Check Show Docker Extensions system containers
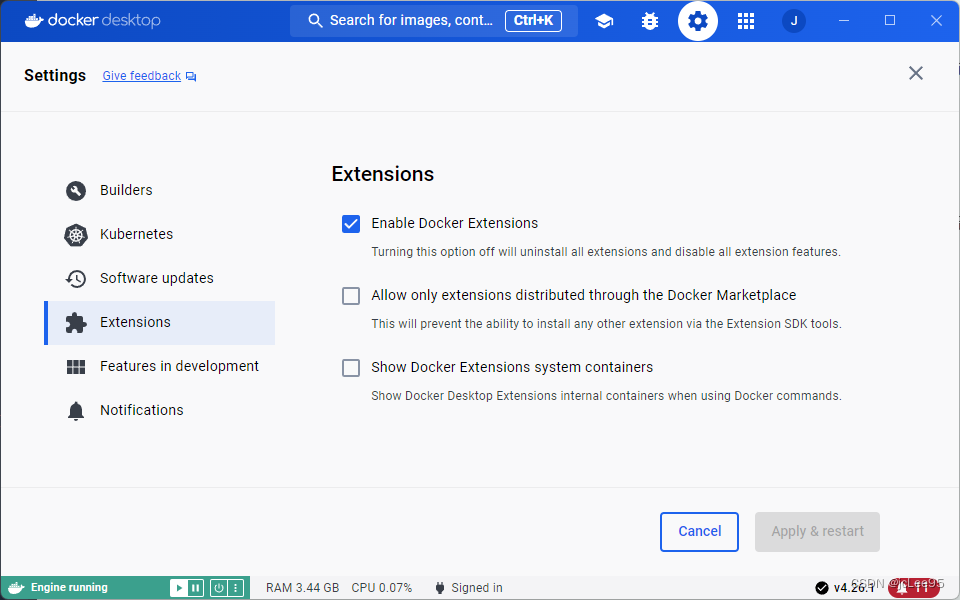This screenshot has width=960, height=600. [x=351, y=368]
